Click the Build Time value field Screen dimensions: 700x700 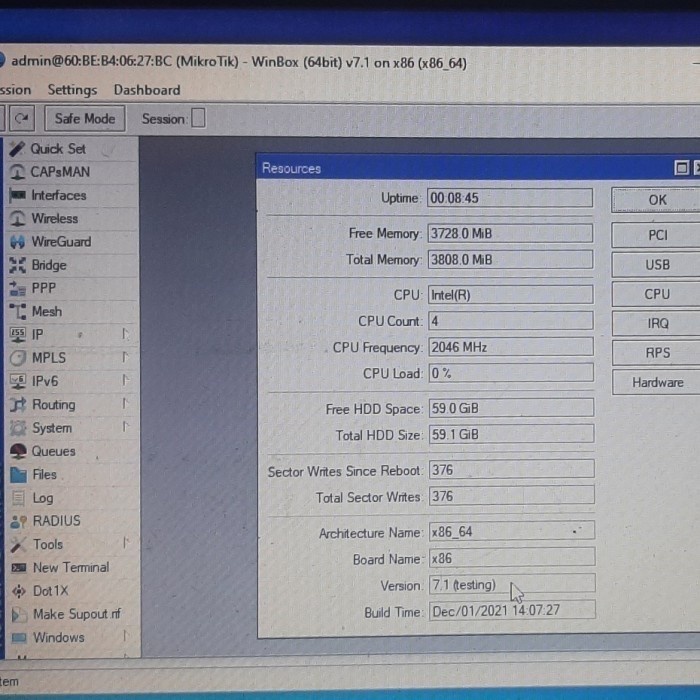pos(512,611)
